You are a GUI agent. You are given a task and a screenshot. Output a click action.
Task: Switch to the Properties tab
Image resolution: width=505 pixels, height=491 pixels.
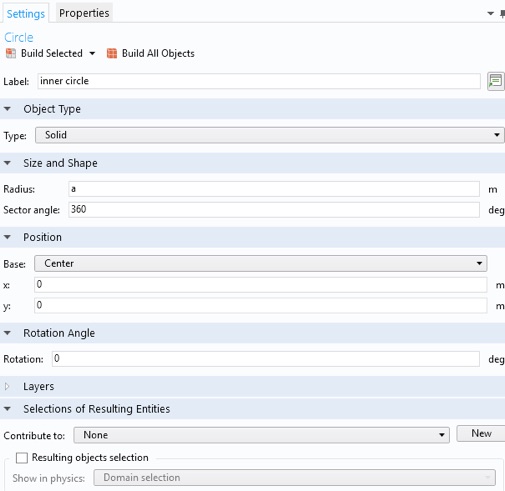point(84,13)
